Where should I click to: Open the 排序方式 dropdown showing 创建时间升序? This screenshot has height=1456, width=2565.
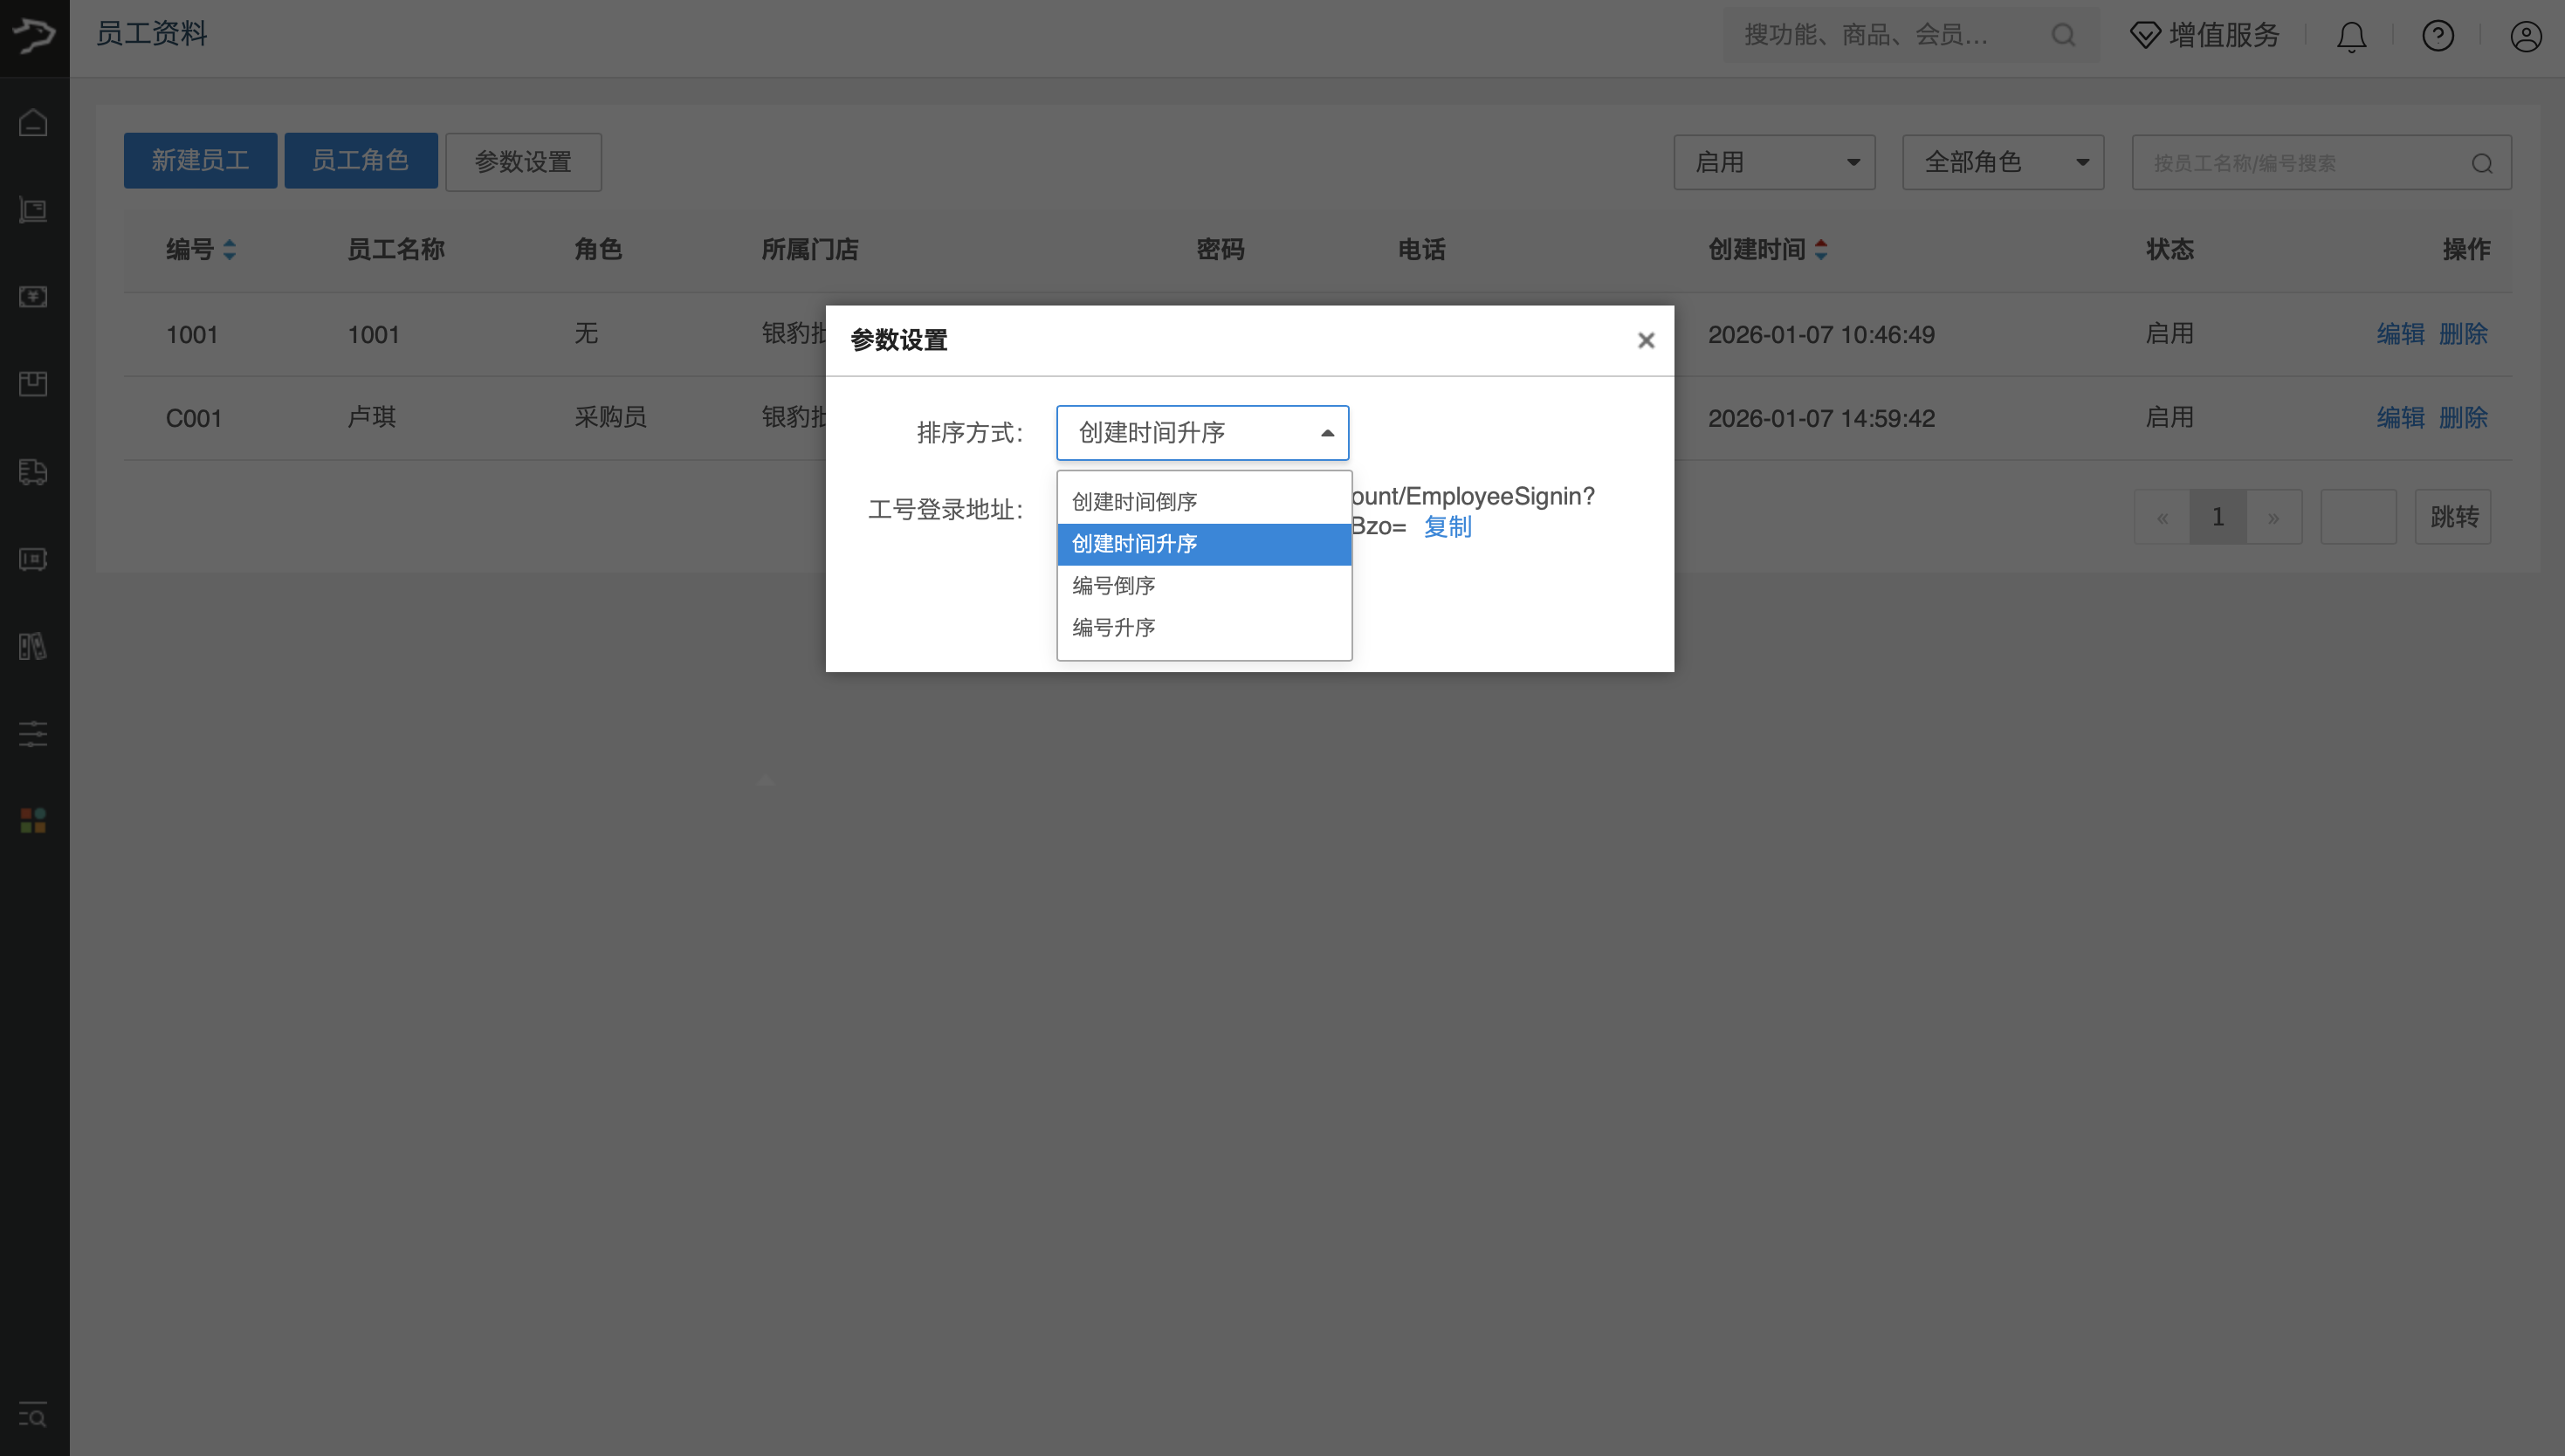1202,432
